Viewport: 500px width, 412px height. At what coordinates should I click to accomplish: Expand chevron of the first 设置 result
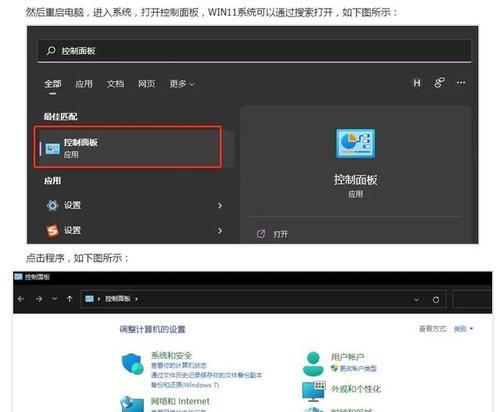click(x=220, y=205)
